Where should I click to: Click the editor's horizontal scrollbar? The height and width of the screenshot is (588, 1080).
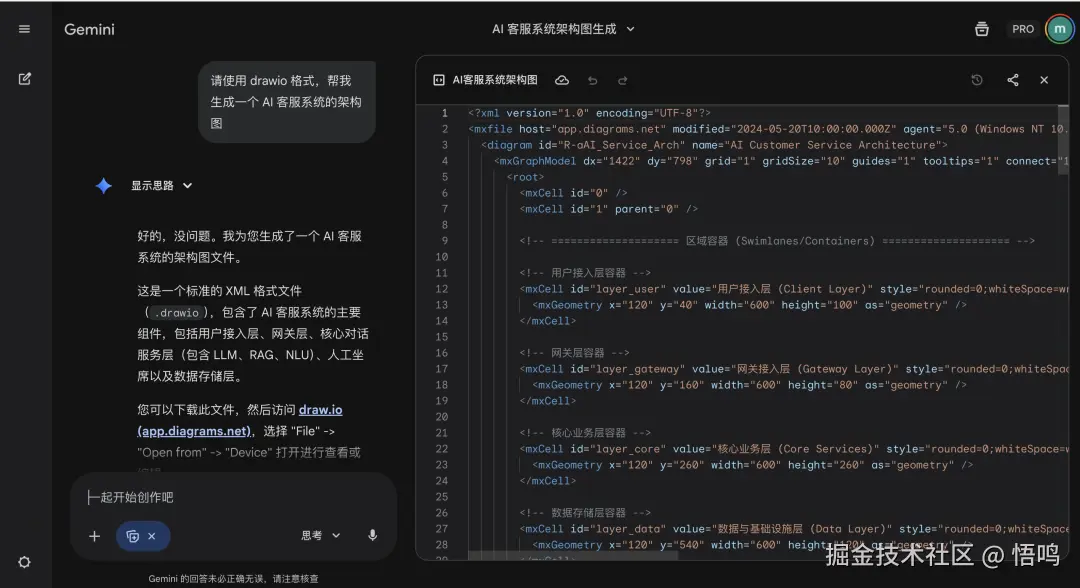[573, 556]
